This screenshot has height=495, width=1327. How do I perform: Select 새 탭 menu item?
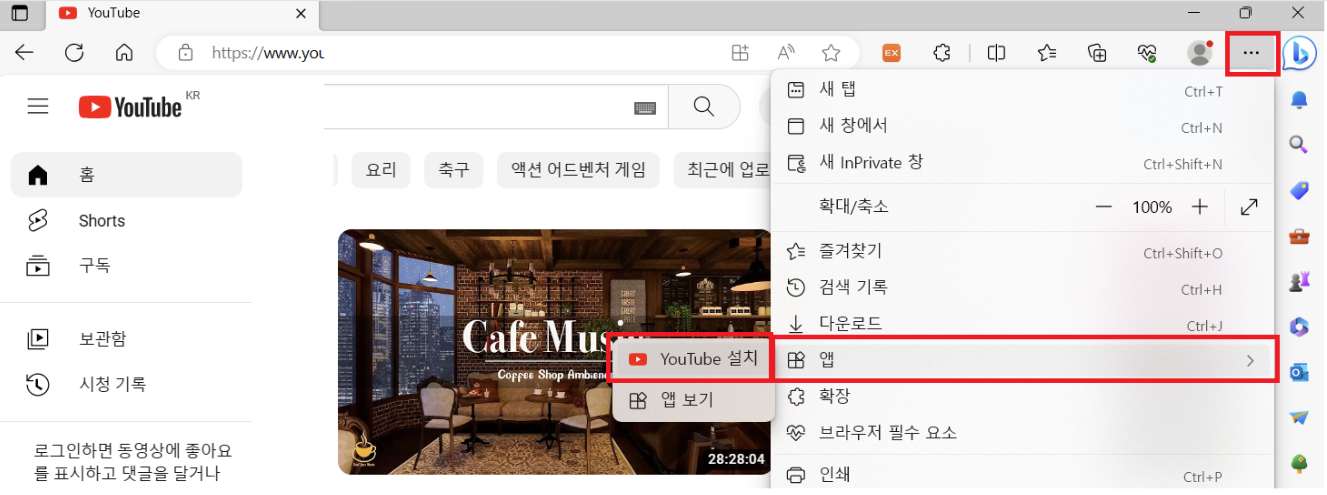tap(1023, 90)
